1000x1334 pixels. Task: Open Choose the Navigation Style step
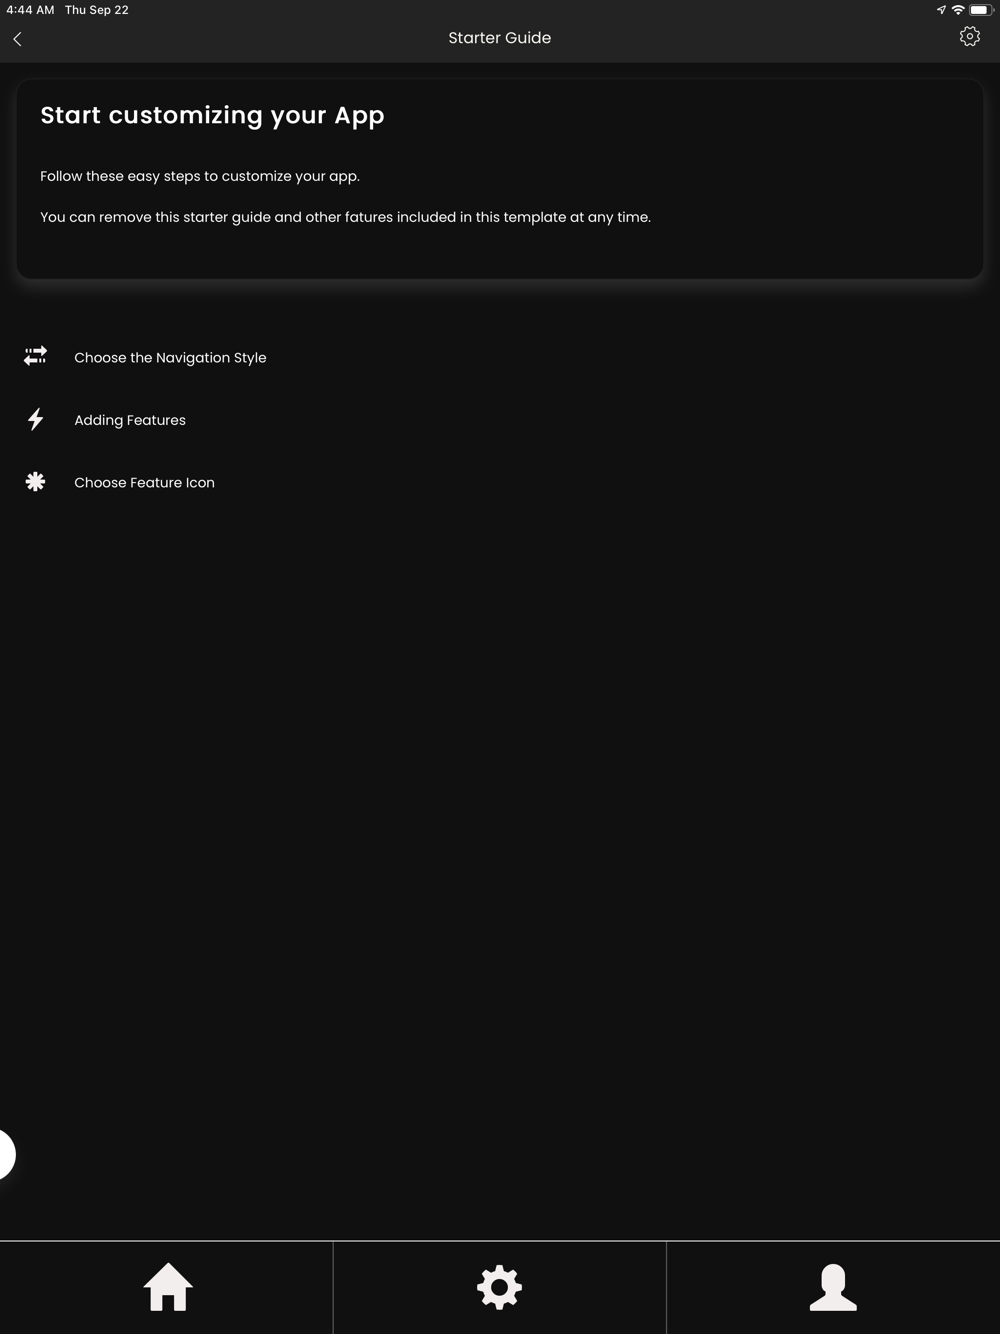pyautogui.click(x=170, y=358)
